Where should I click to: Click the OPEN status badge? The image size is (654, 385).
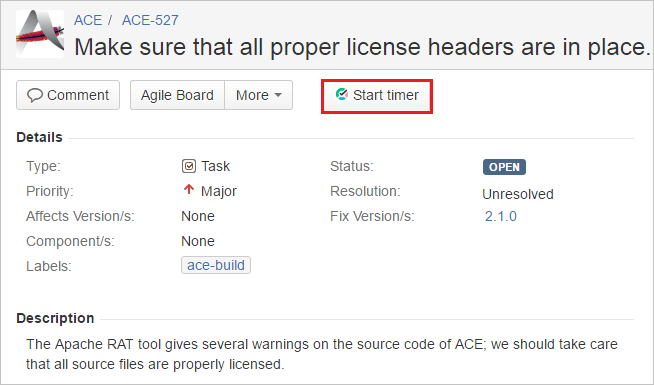click(504, 167)
